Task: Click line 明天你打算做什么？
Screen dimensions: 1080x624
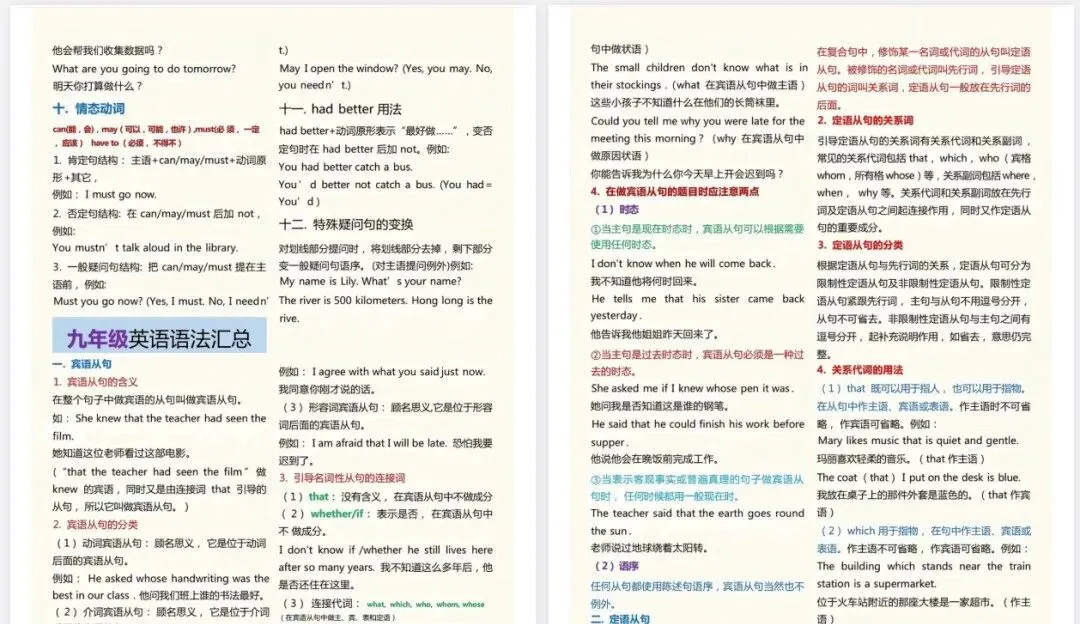Action: click(x=97, y=86)
